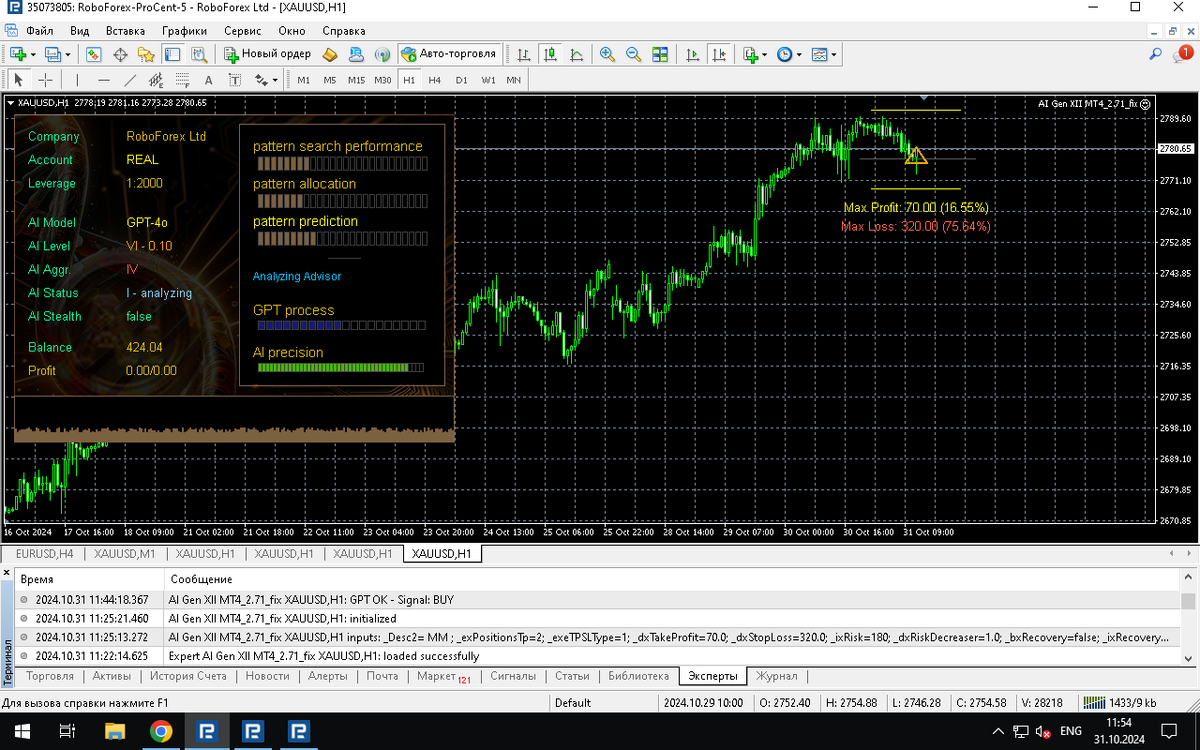Open a new chart window
Viewport: 1200px width, 750px height.
click(x=18, y=54)
